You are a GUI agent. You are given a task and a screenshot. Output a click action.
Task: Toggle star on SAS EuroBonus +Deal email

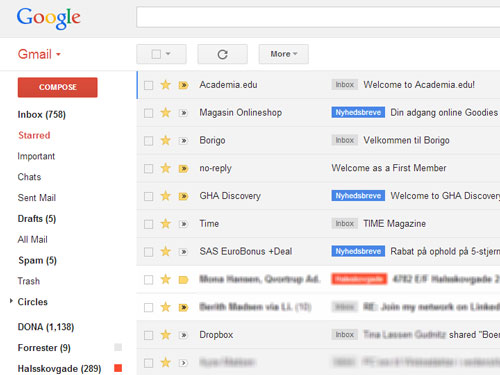tap(165, 251)
